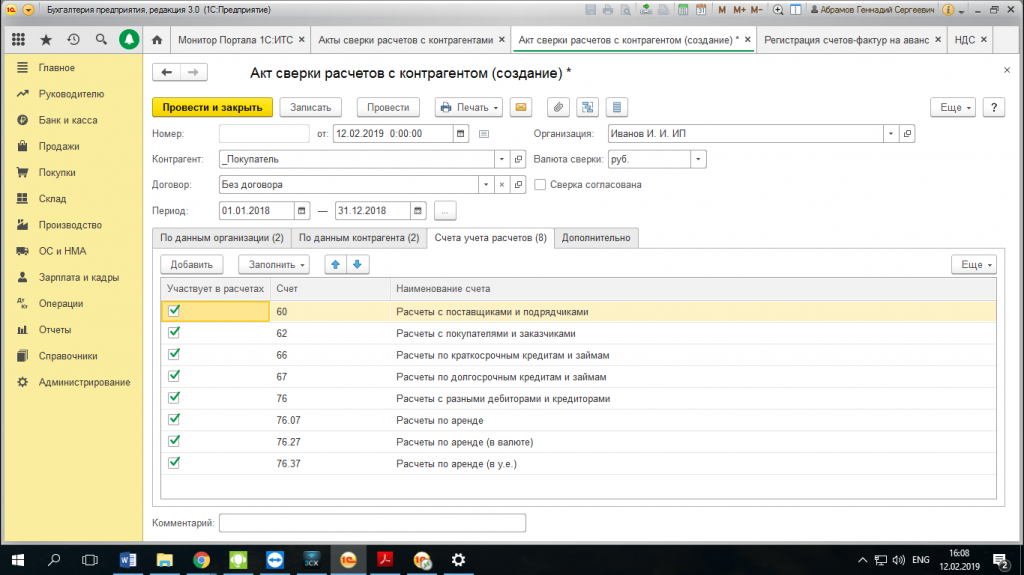Click the green notifications bell icon
Image resolution: width=1024 pixels, height=575 pixels.
(128, 40)
